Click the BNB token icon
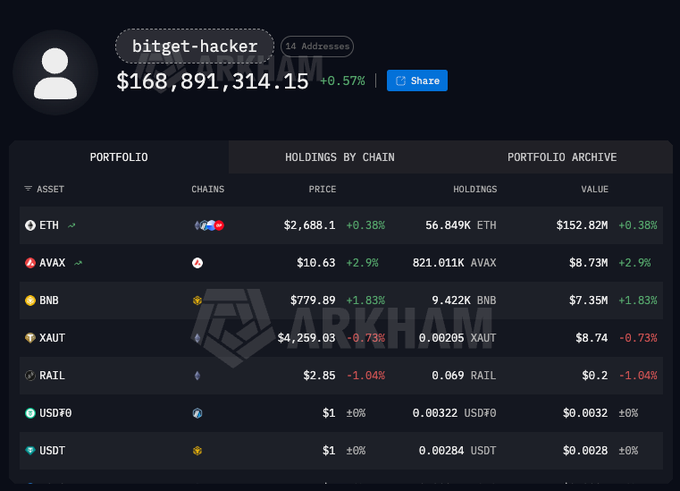 click(x=30, y=300)
